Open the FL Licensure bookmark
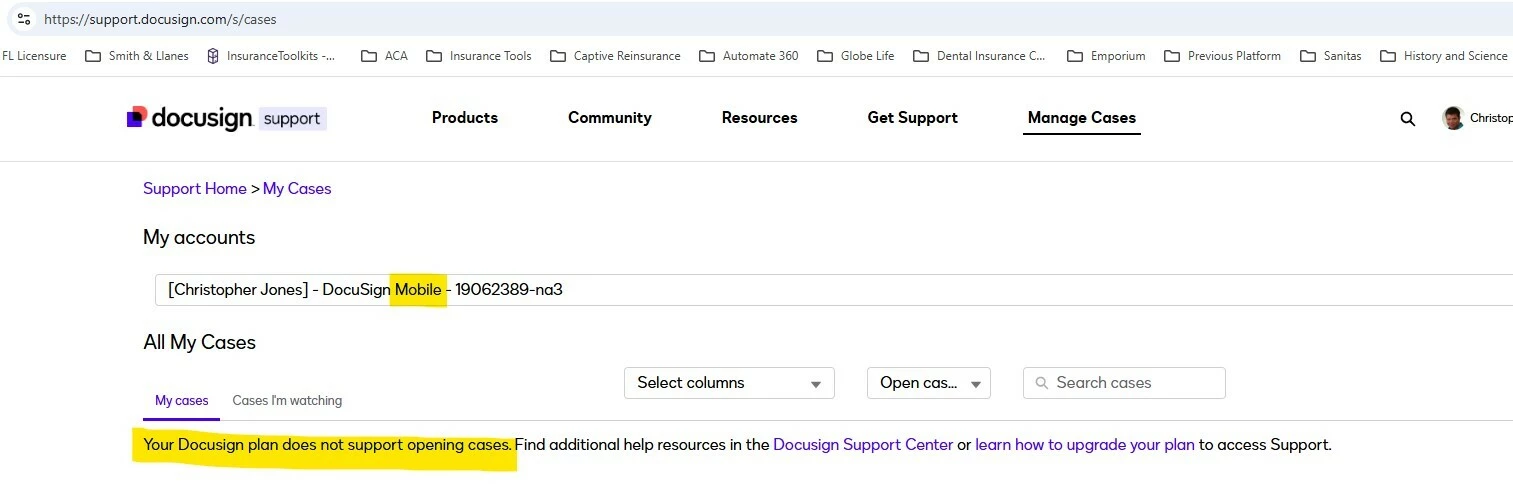This screenshot has width=1513, height=492. [34, 56]
